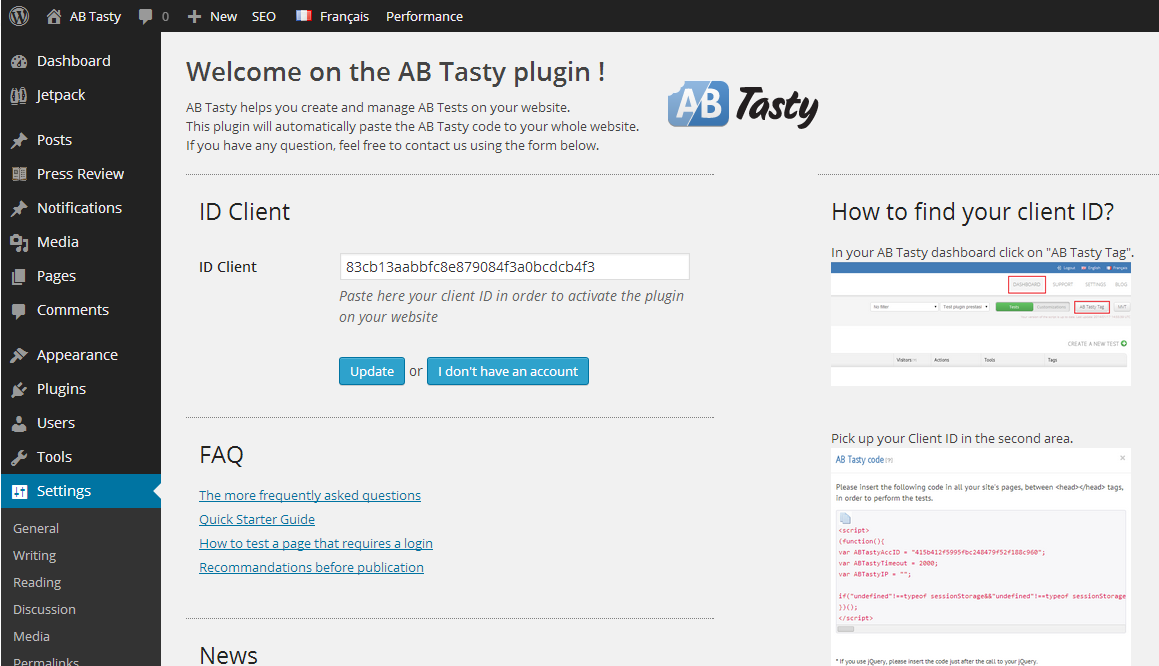Open Writing settings submenu

tap(35, 556)
